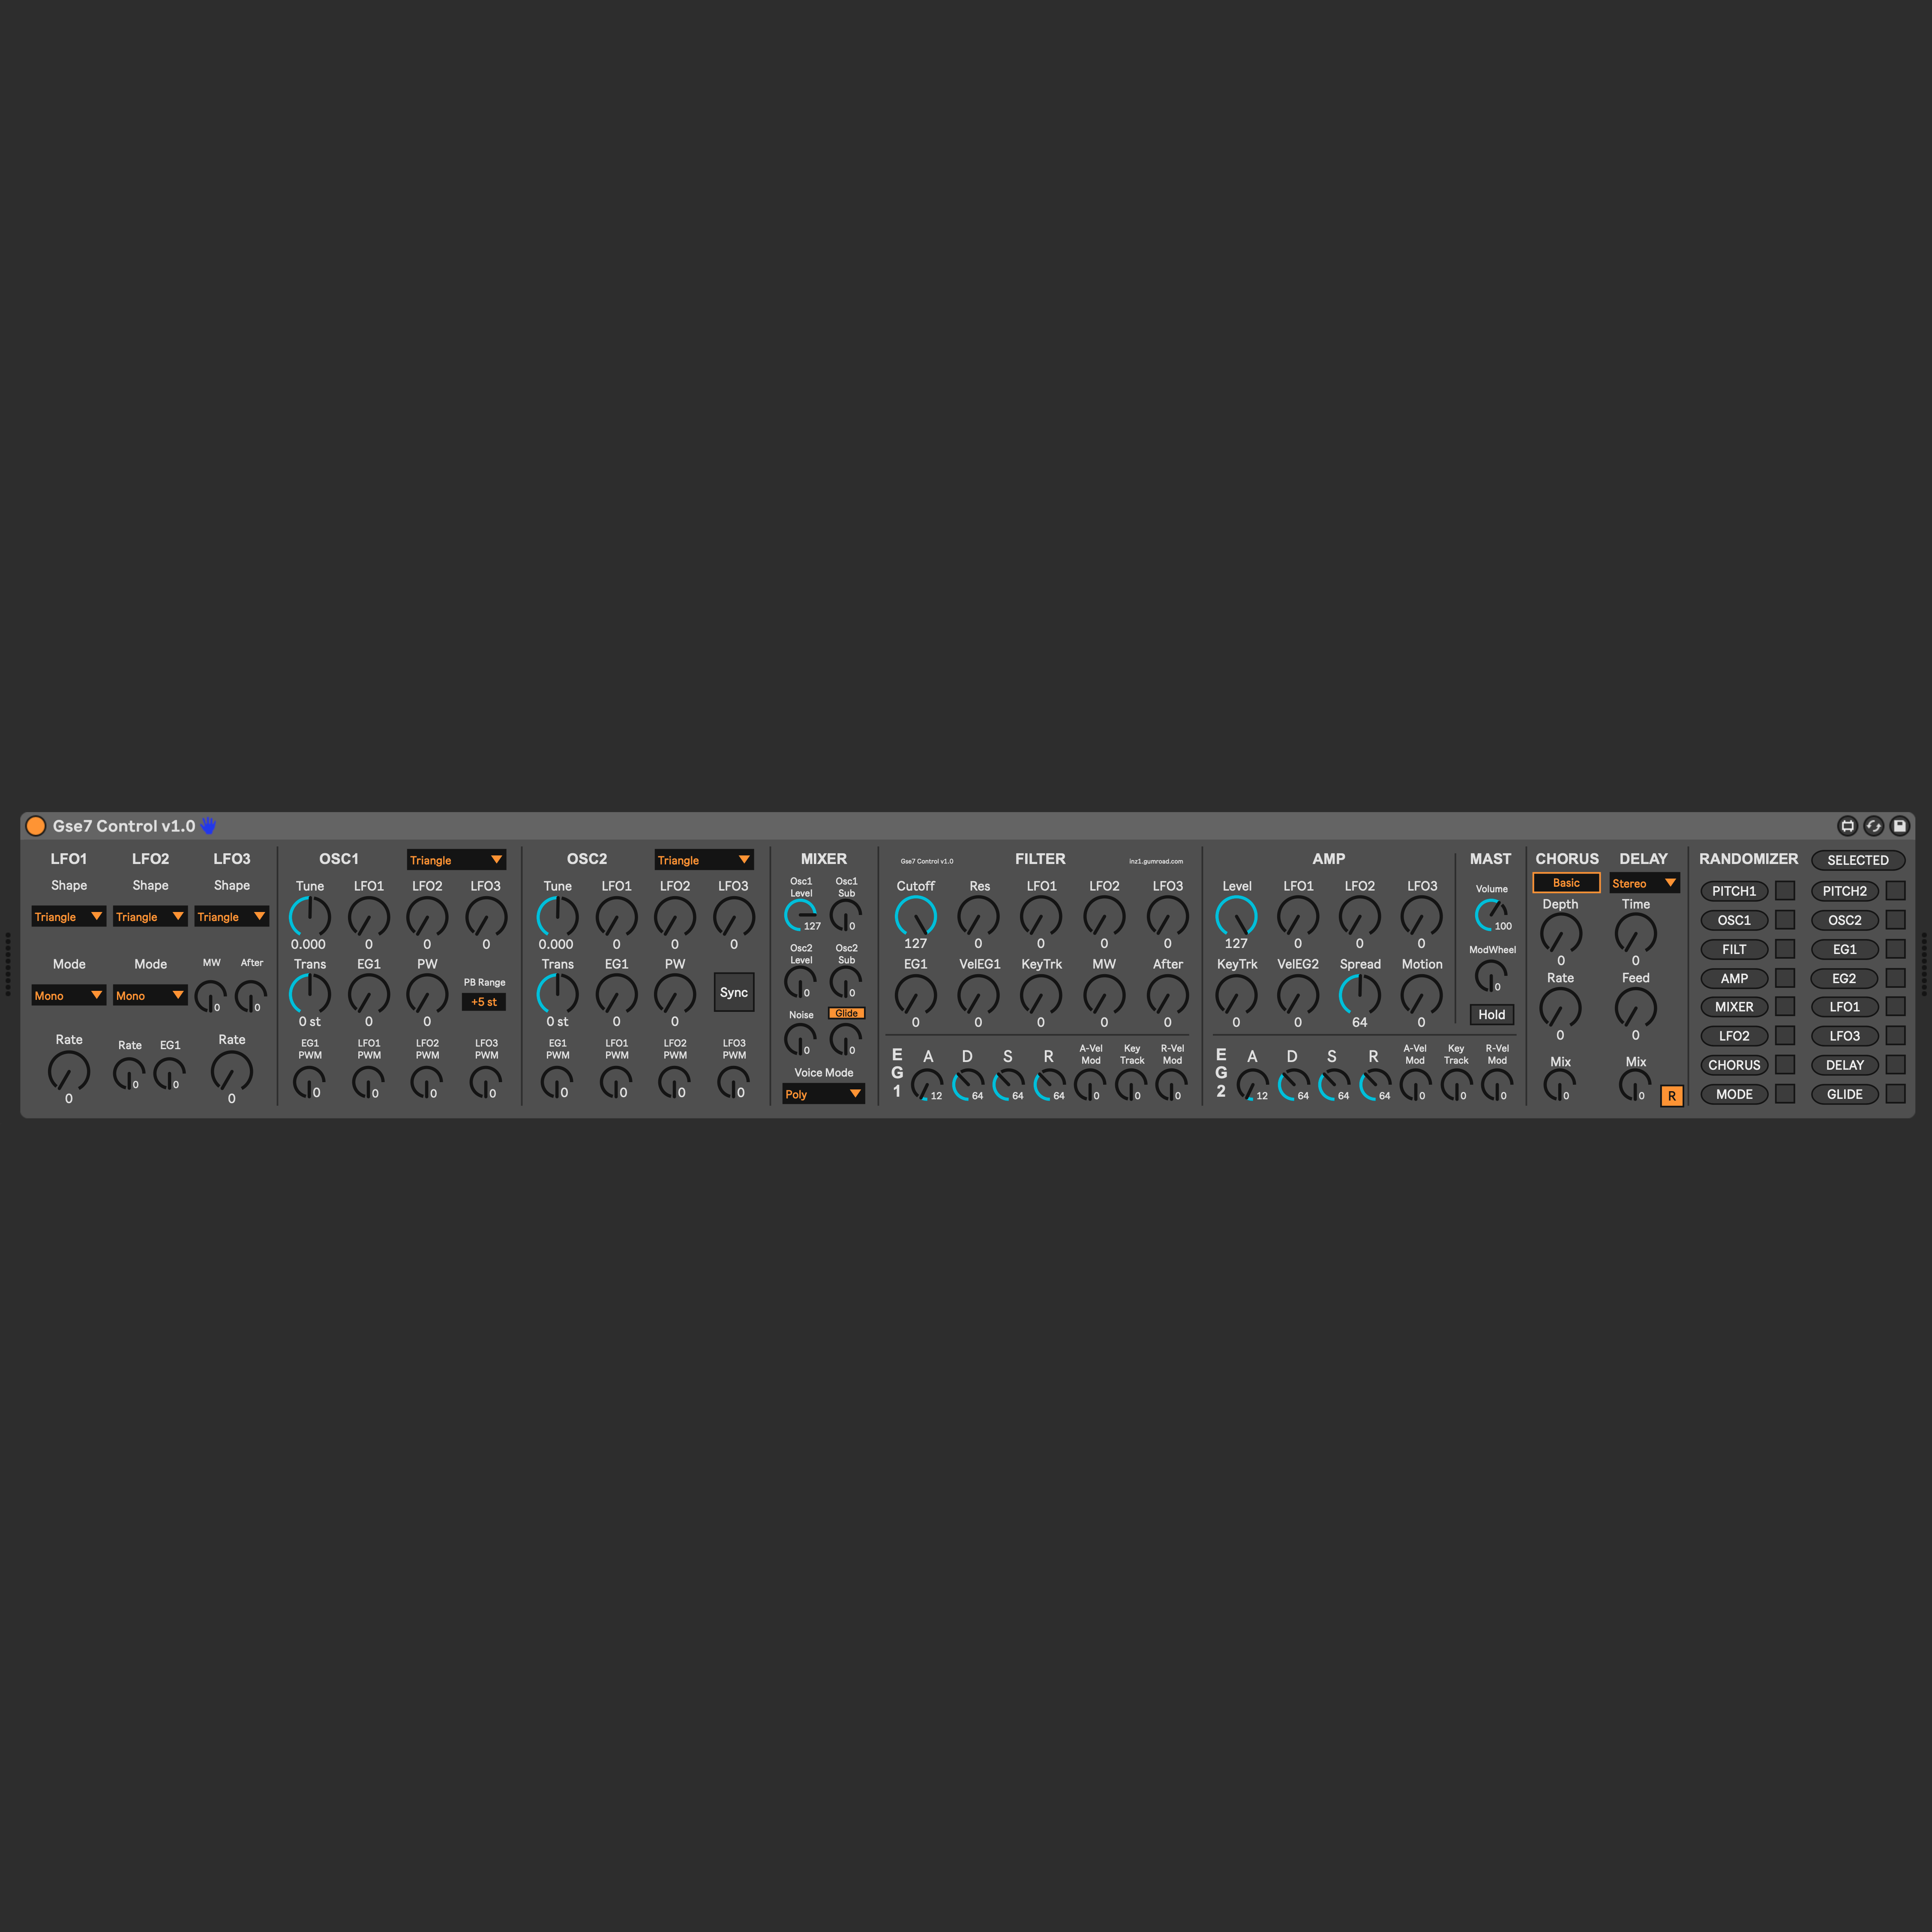Click the device on/off activator circle
The image size is (1932, 1932).
[36, 826]
